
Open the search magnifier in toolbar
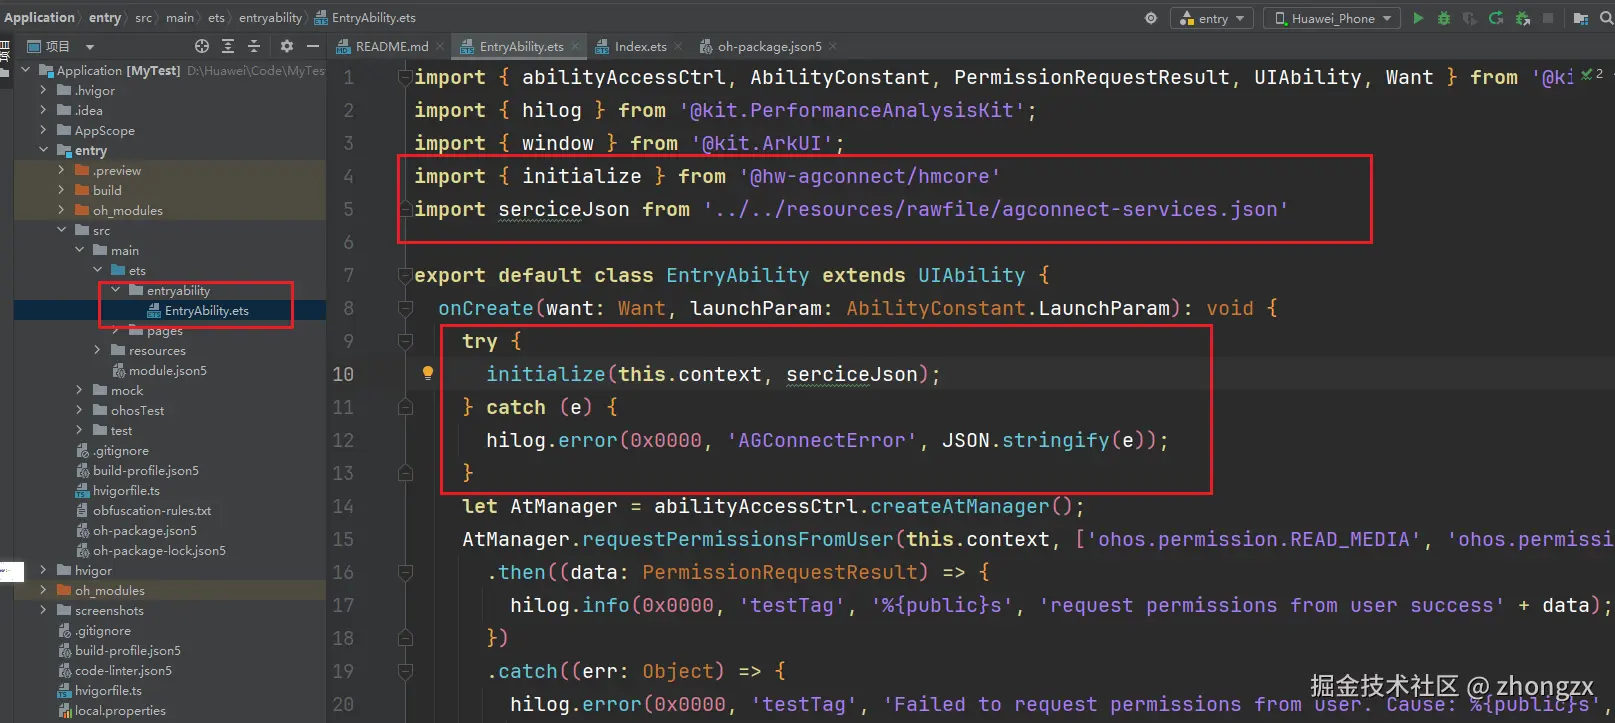(1606, 18)
